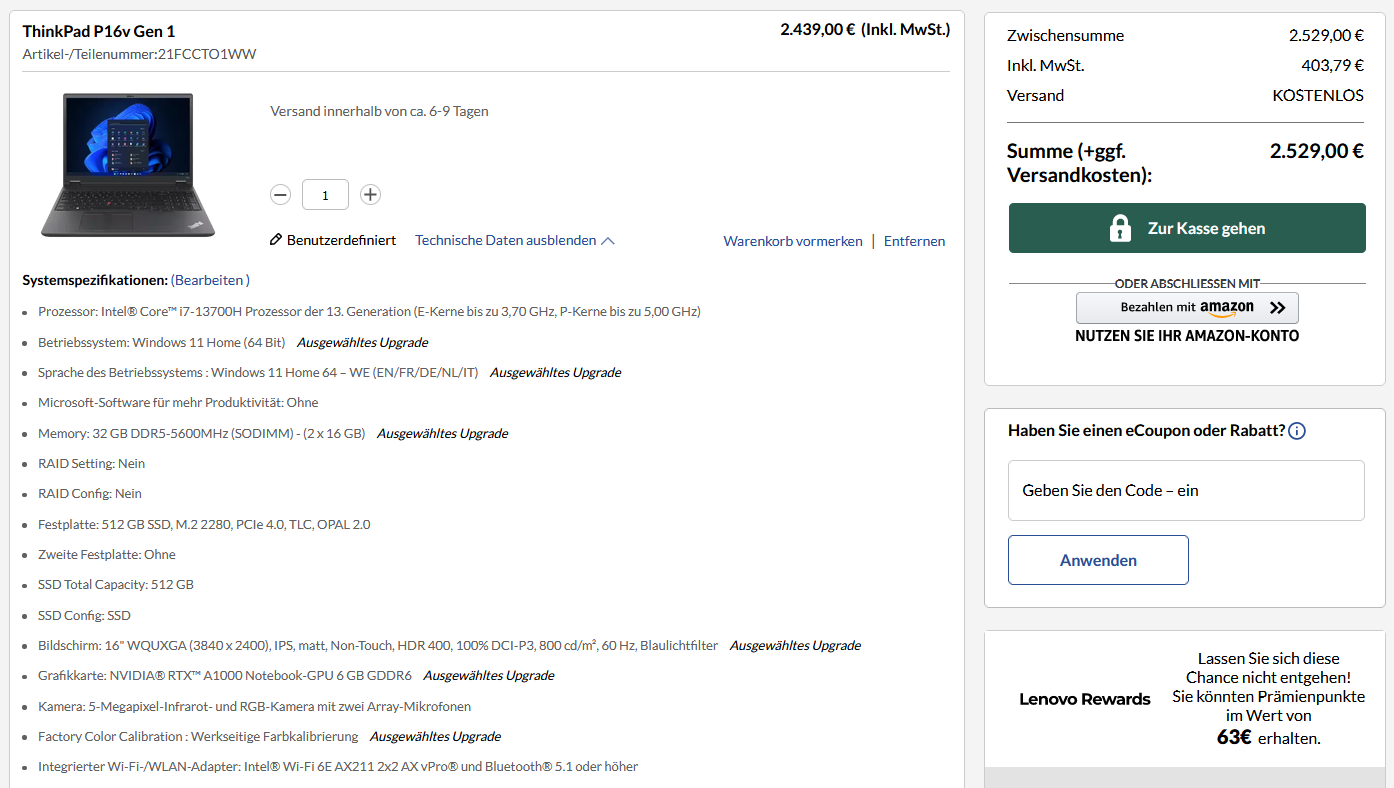The image size is (1394, 788).
Task: Click inside the quantity number field
Action: coord(325,194)
